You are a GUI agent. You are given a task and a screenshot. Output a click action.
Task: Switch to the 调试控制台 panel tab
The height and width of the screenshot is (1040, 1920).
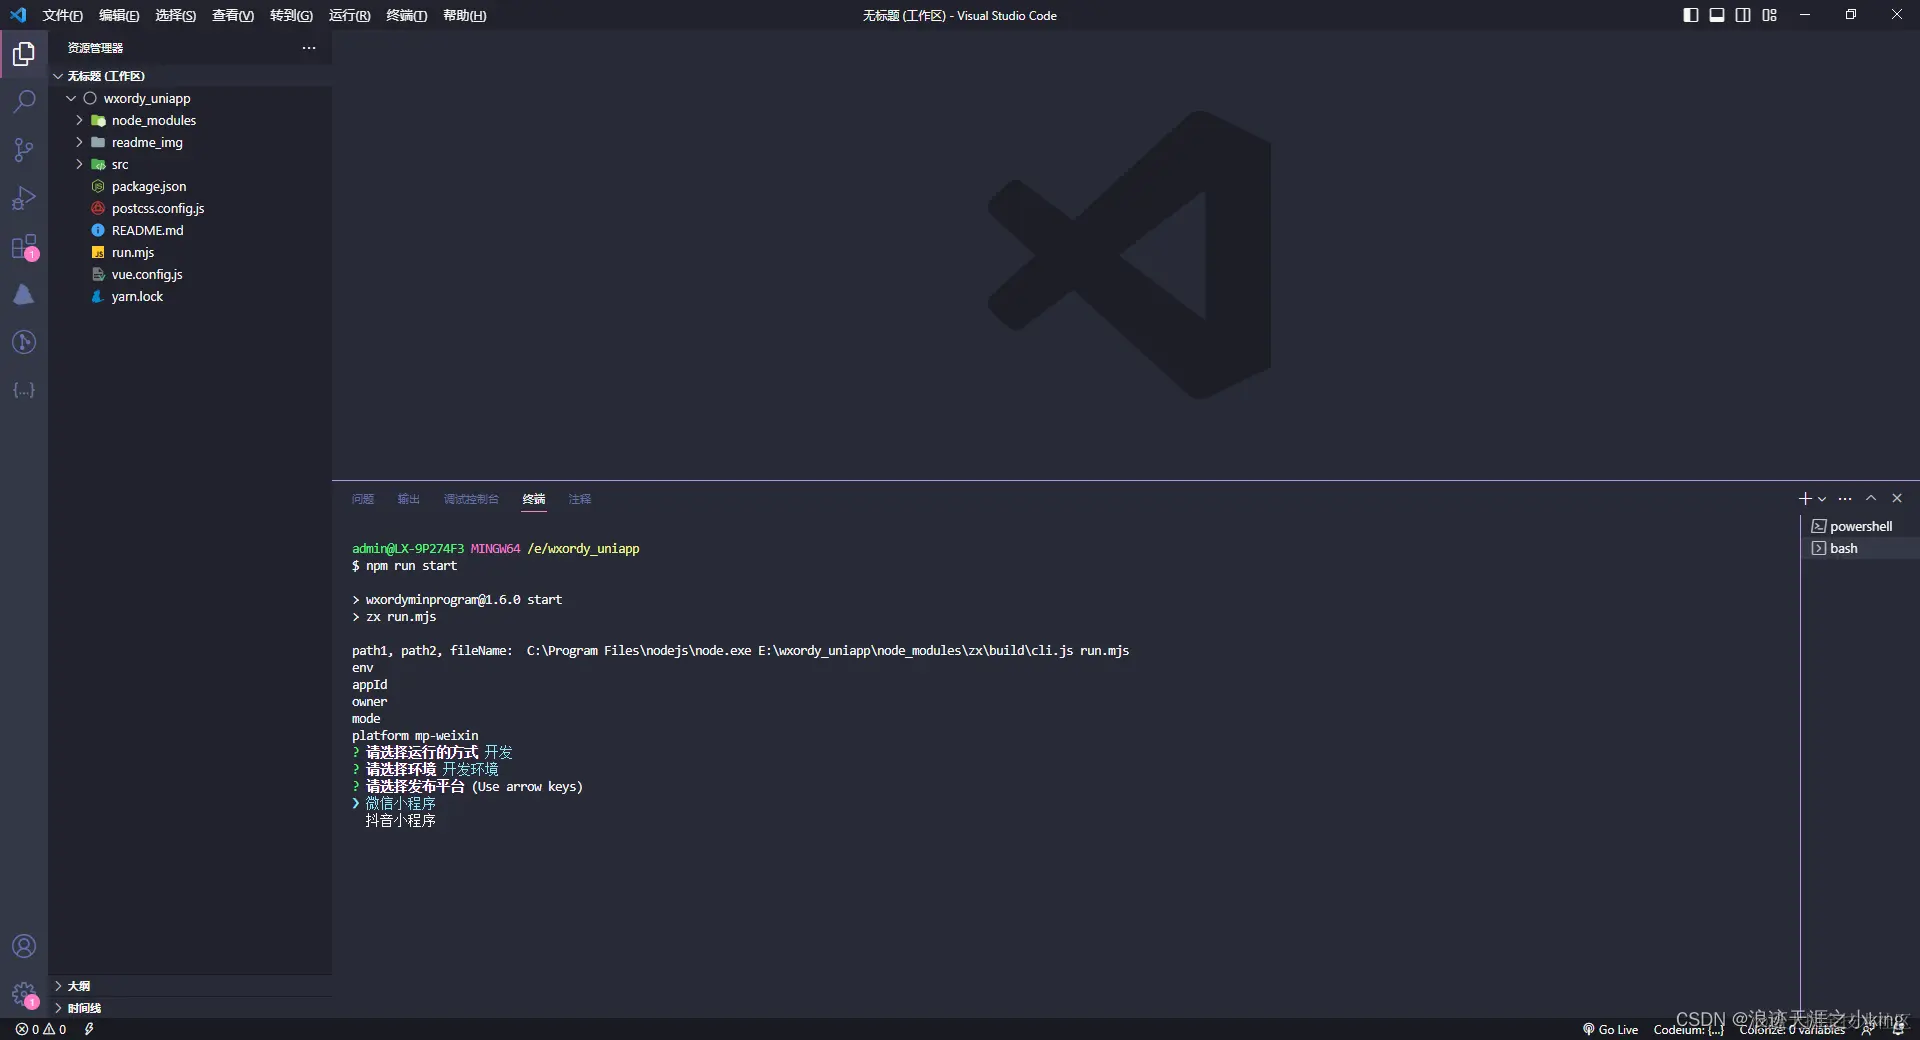click(471, 499)
